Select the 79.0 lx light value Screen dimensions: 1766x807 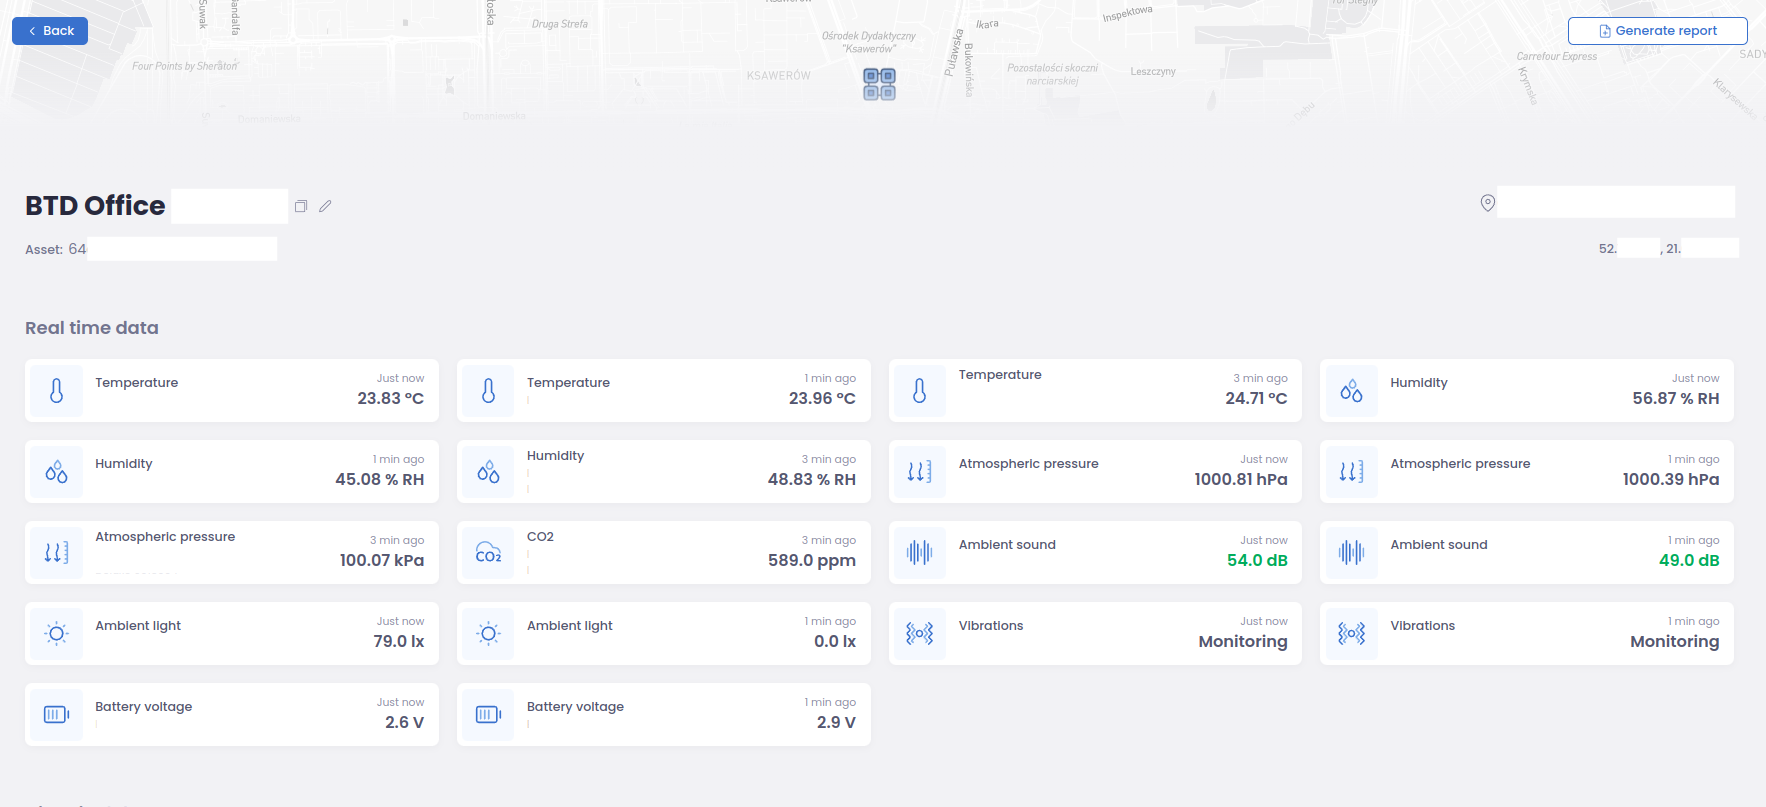point(399,641)
